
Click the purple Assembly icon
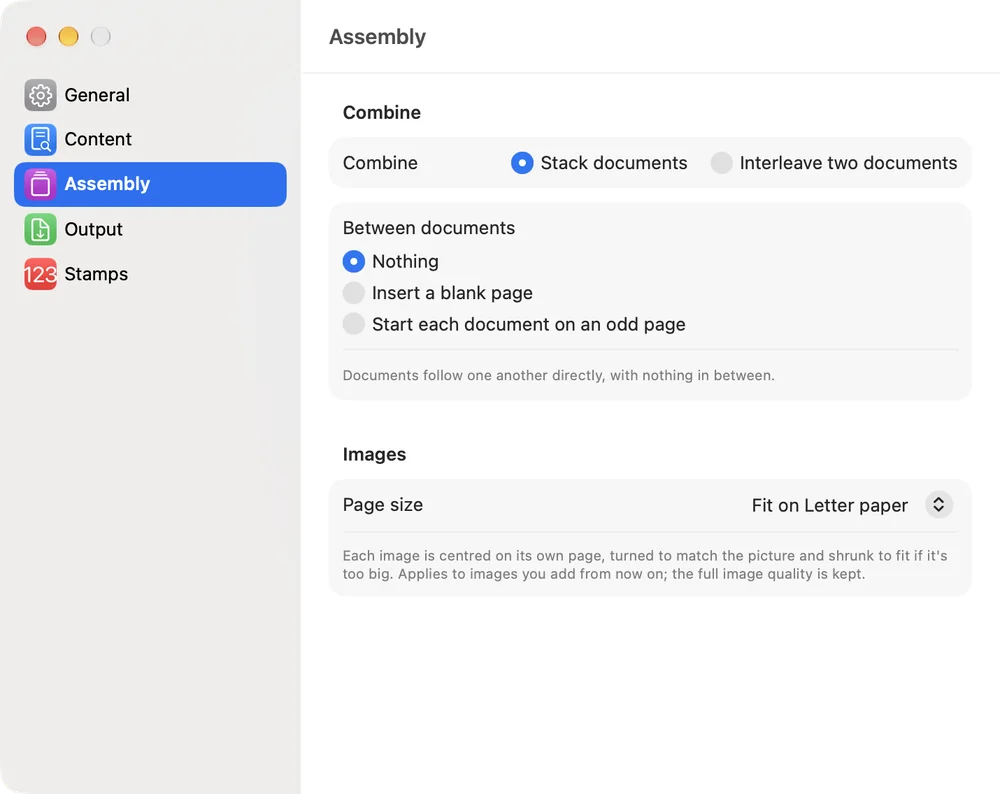point(40,184)
